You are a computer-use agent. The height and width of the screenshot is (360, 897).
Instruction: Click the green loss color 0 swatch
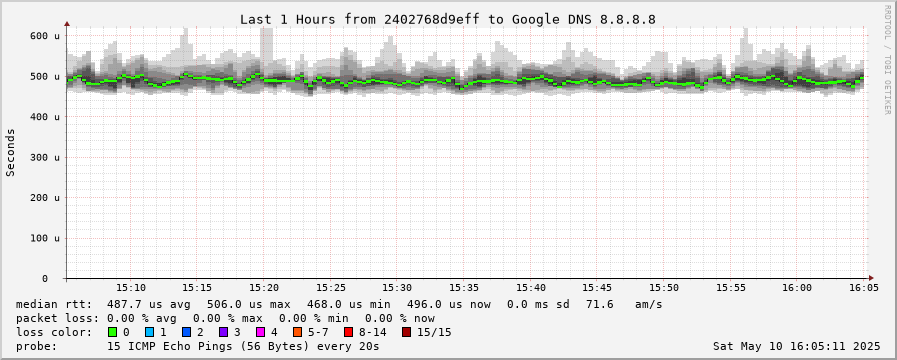(x=112, y=332)
